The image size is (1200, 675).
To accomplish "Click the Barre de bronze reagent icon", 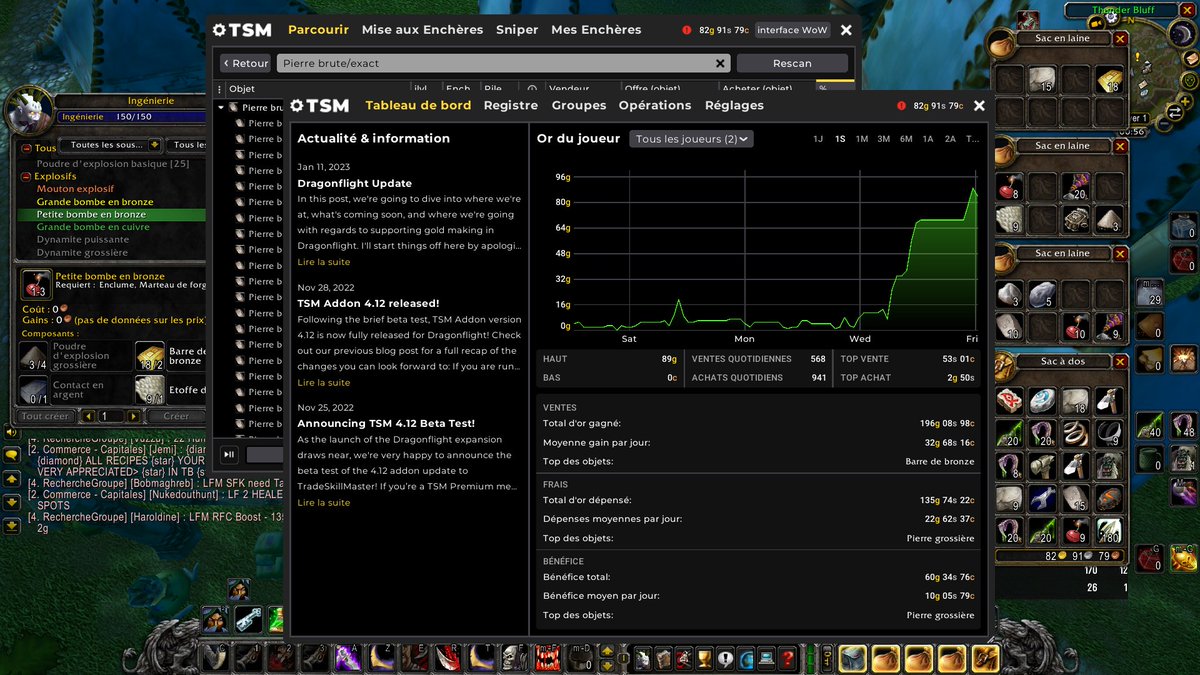I will click(x=150, y=357).
